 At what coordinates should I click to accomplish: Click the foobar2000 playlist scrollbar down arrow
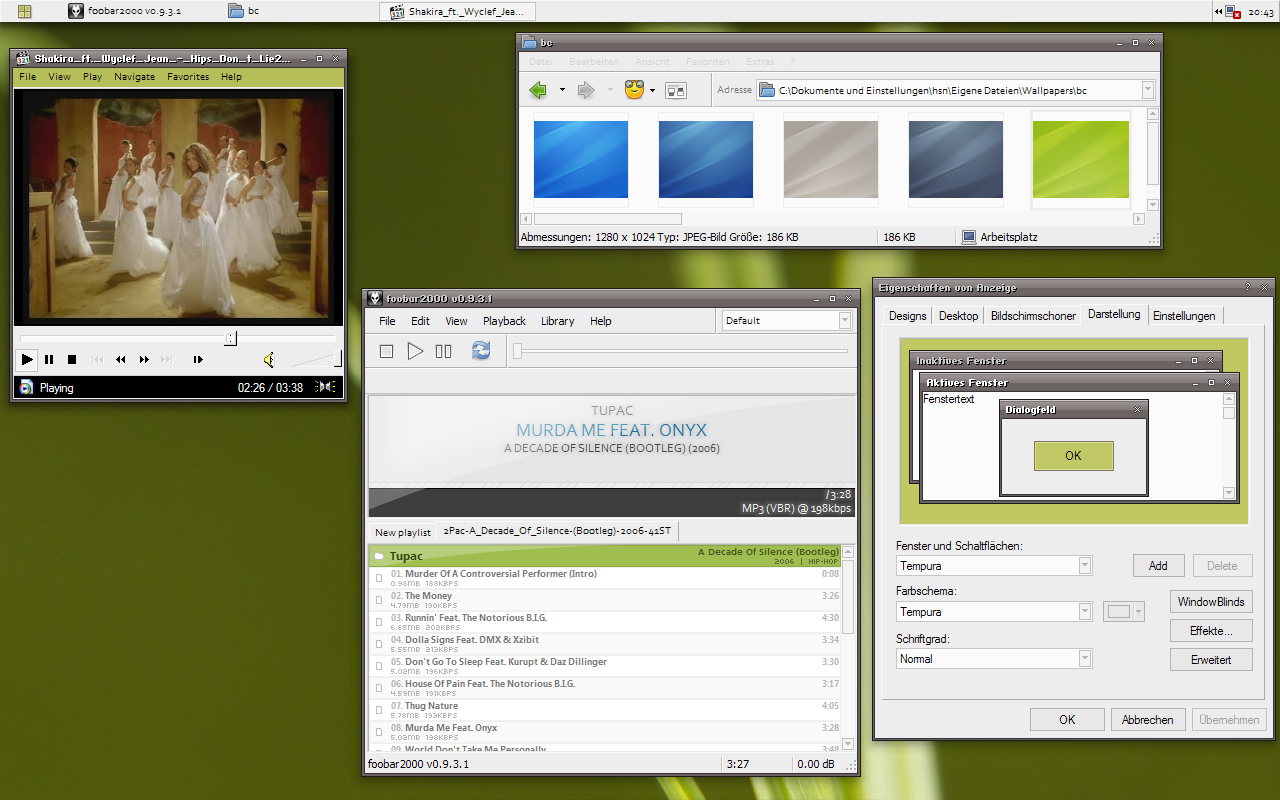click(848, 743)
